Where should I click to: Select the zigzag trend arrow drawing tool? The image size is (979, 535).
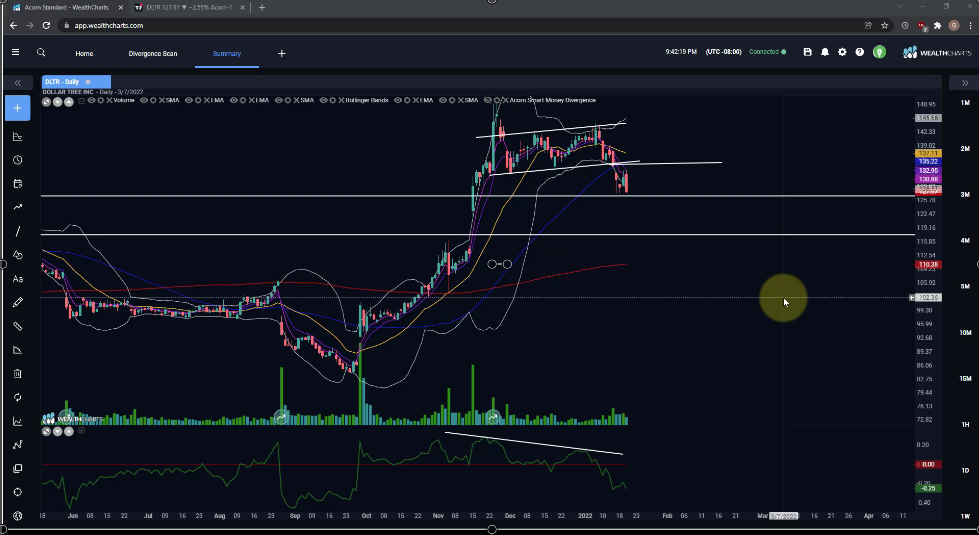(x=17, y=207)
